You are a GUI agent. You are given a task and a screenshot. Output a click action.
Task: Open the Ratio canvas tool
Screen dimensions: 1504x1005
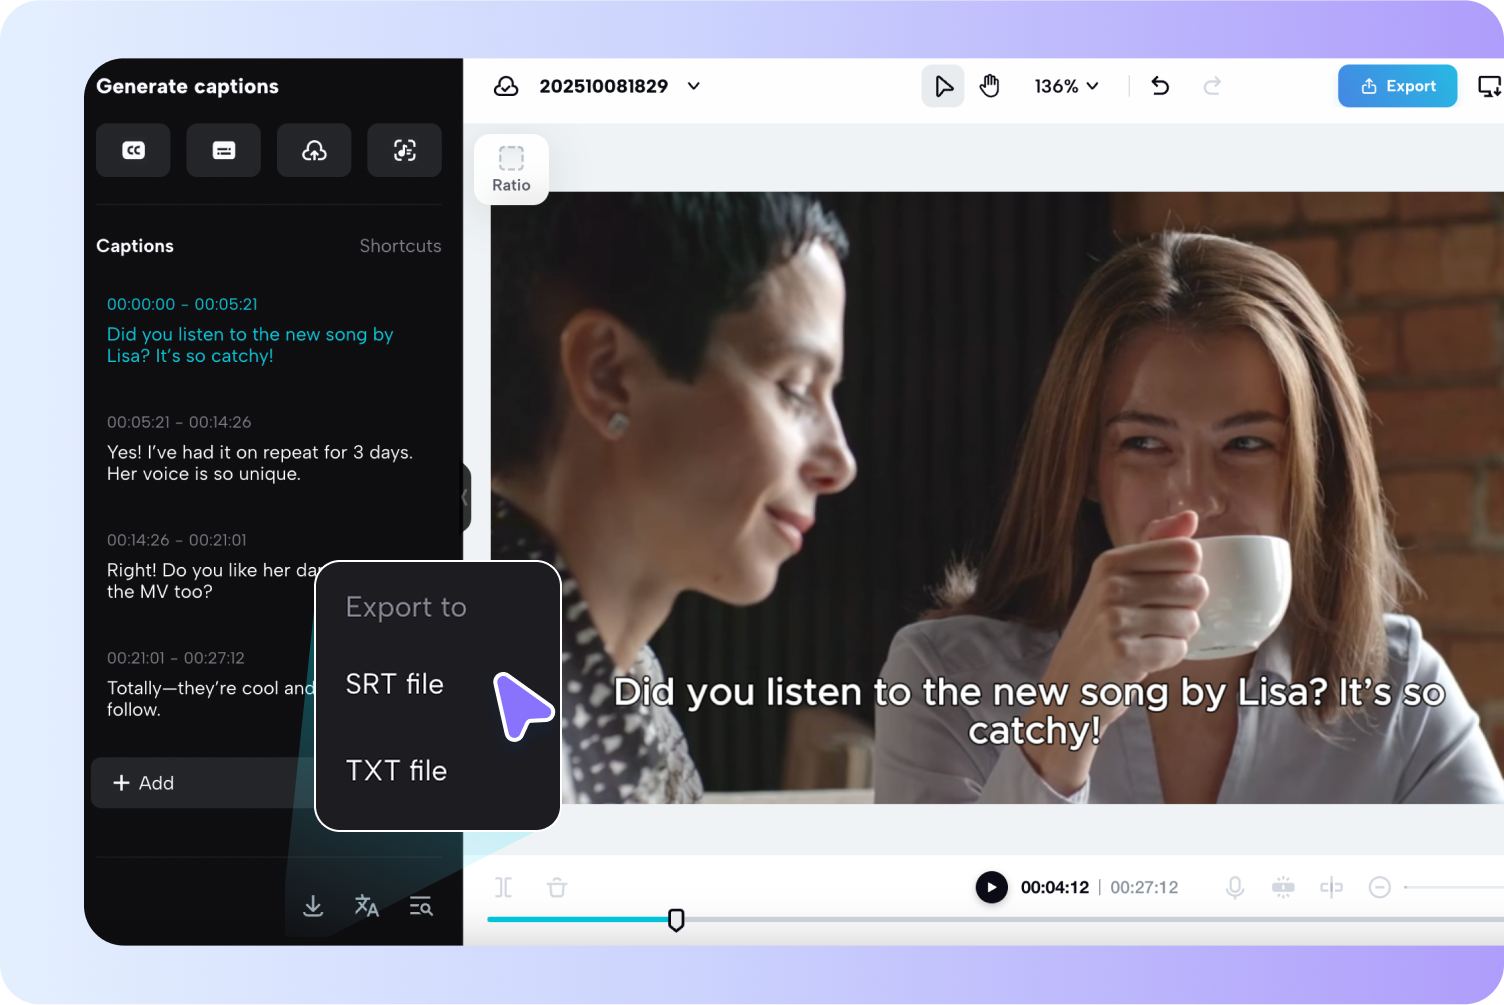tap(511, 169)
